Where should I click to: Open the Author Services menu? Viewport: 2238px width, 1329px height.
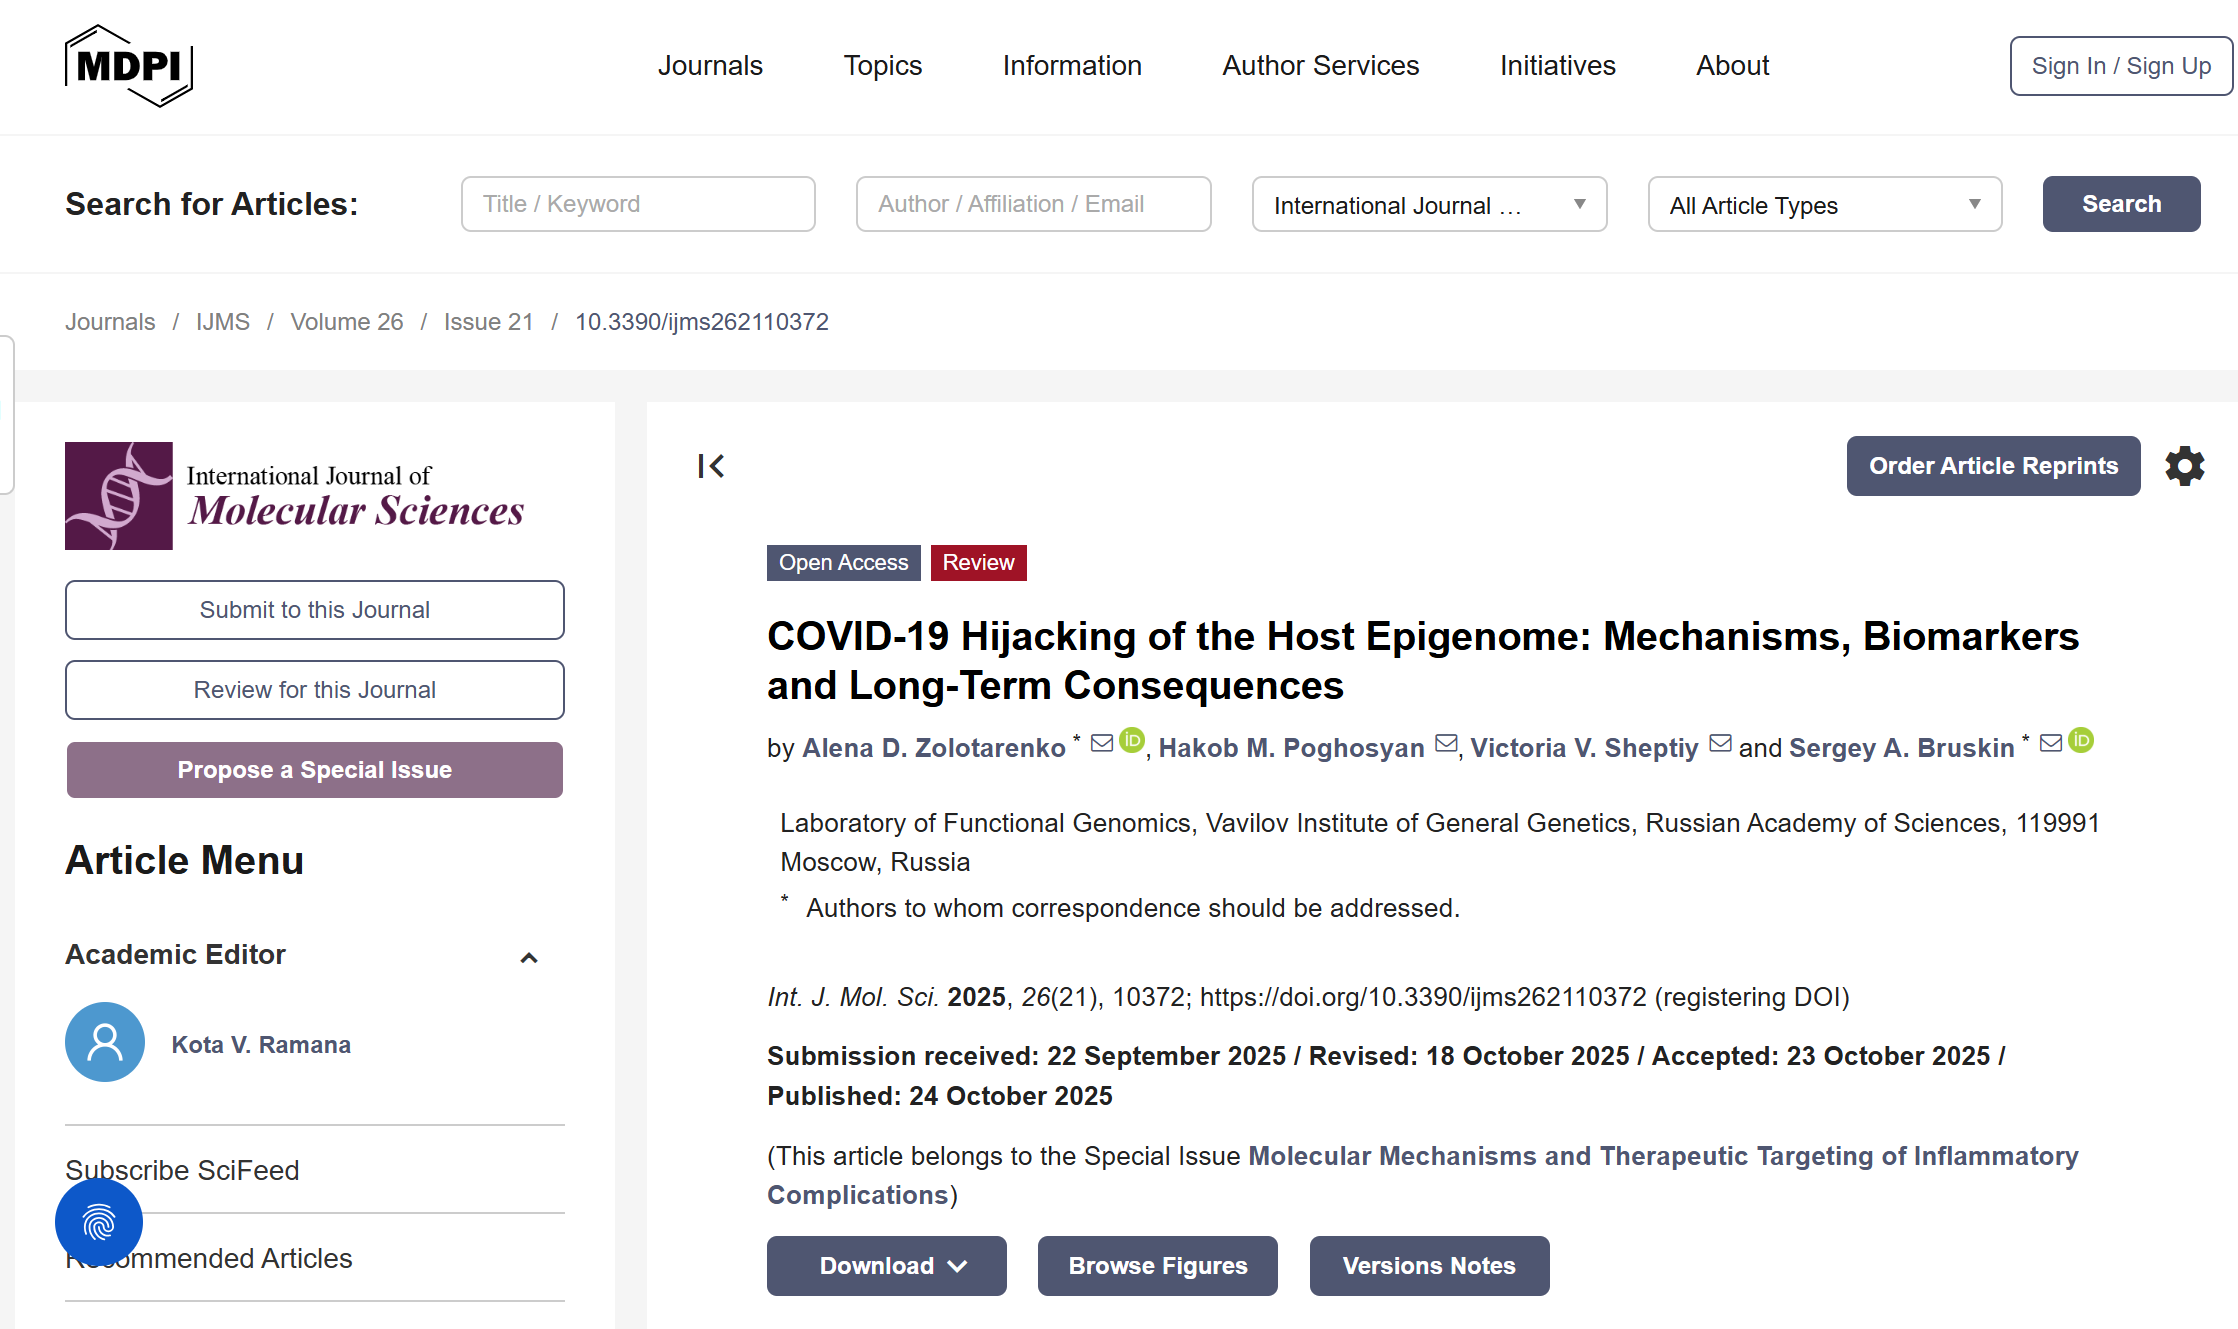pyautogui.click(x=1320, y=66)
